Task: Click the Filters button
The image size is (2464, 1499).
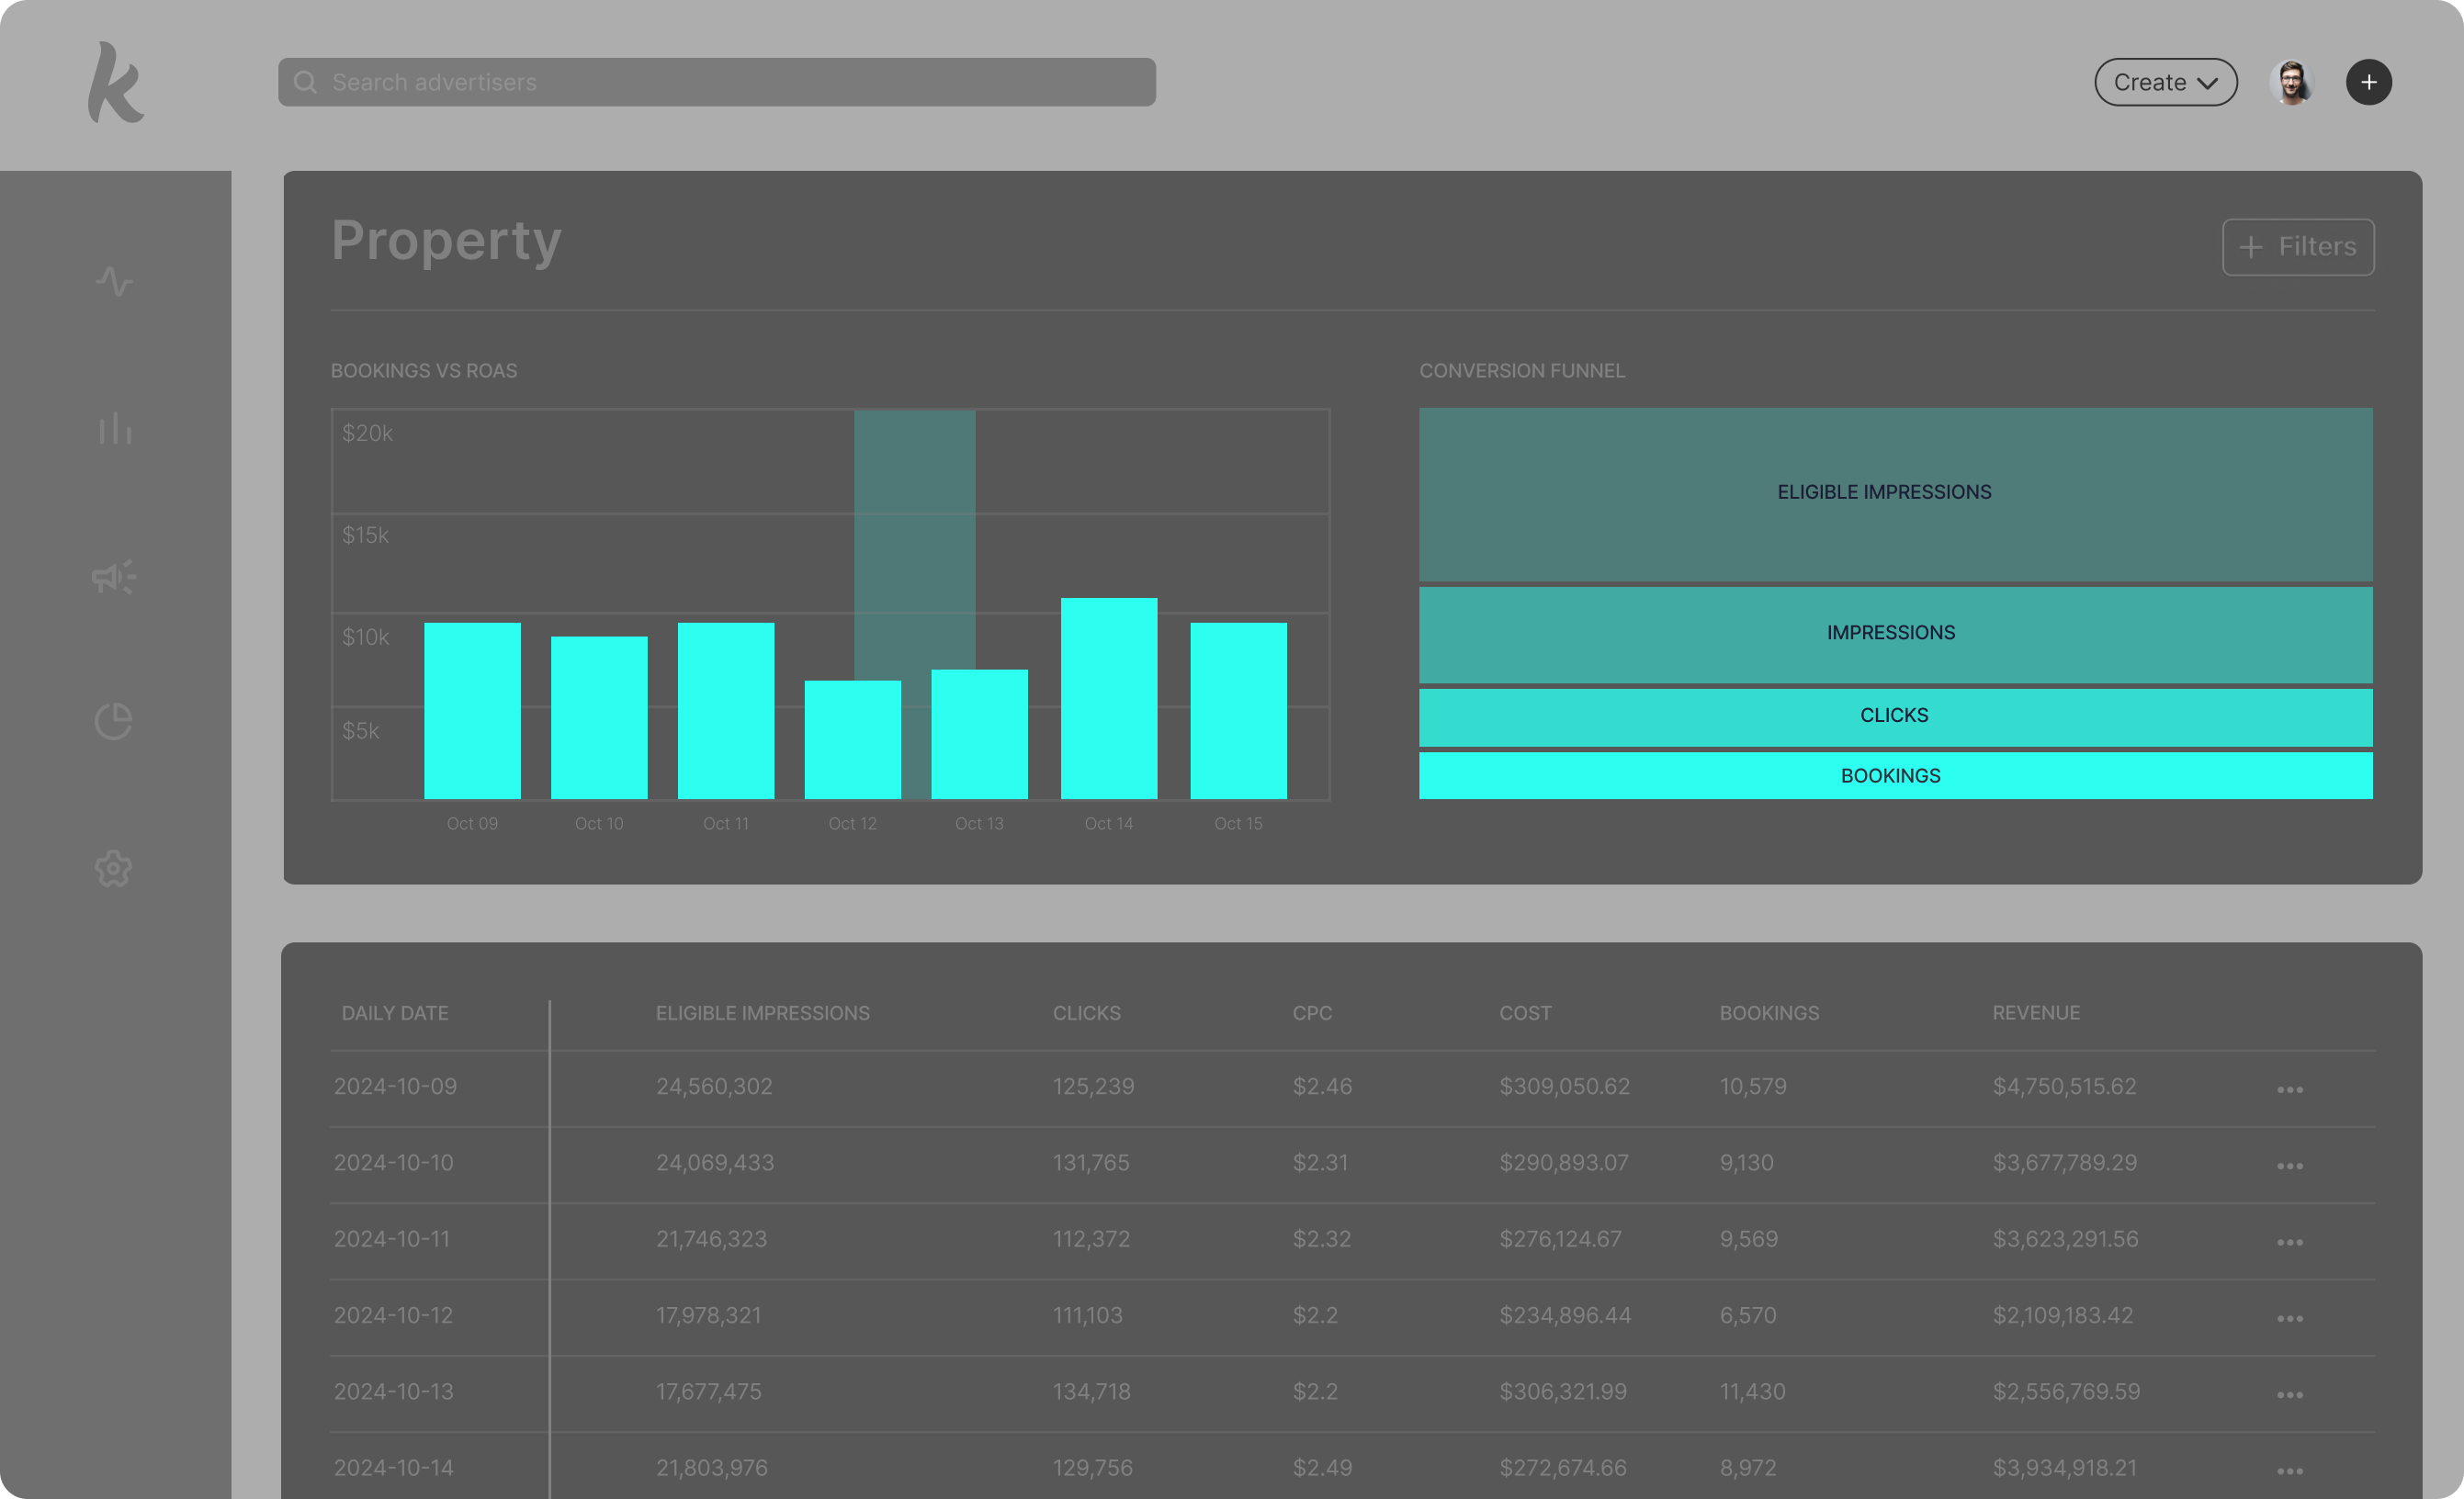Action: [x=2297, y=246]
